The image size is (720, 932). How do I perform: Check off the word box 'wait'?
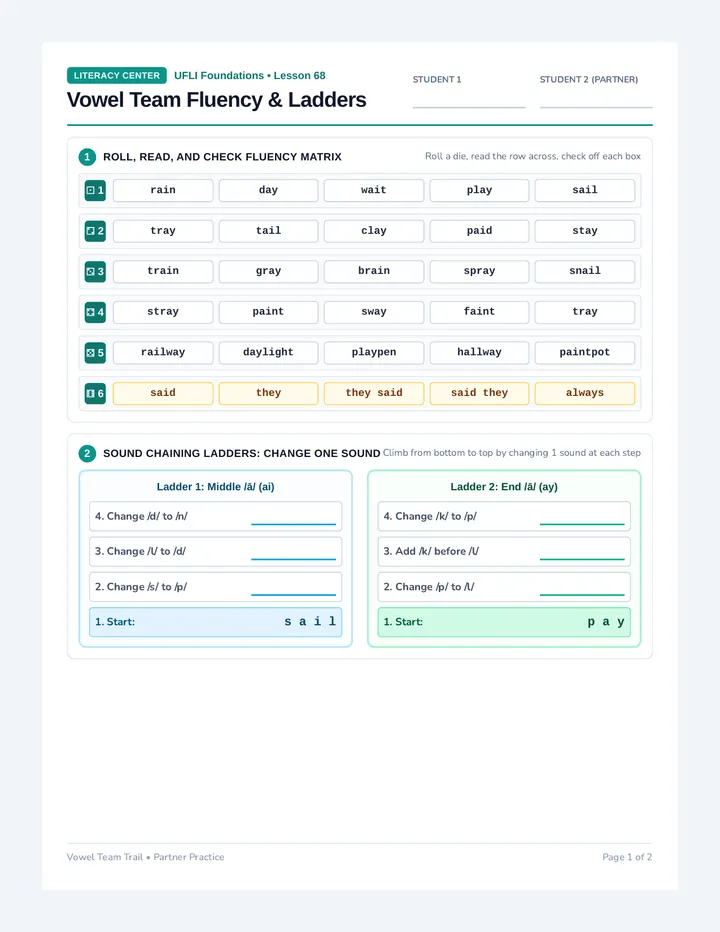pyautogui.click(x=374, y=190)
